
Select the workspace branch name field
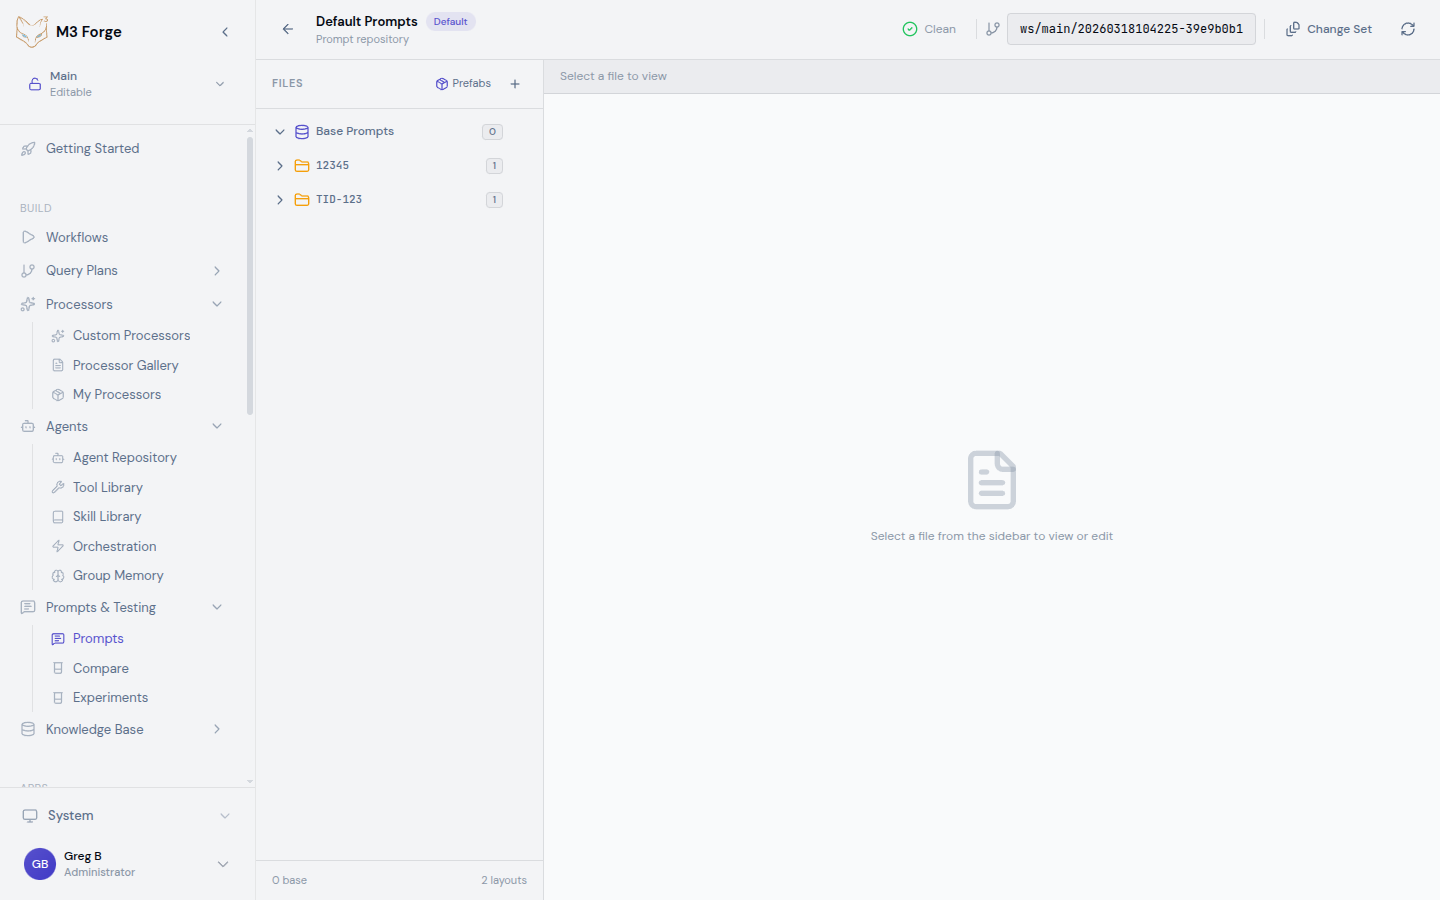pyautogui.click(x=1130, y=29)
